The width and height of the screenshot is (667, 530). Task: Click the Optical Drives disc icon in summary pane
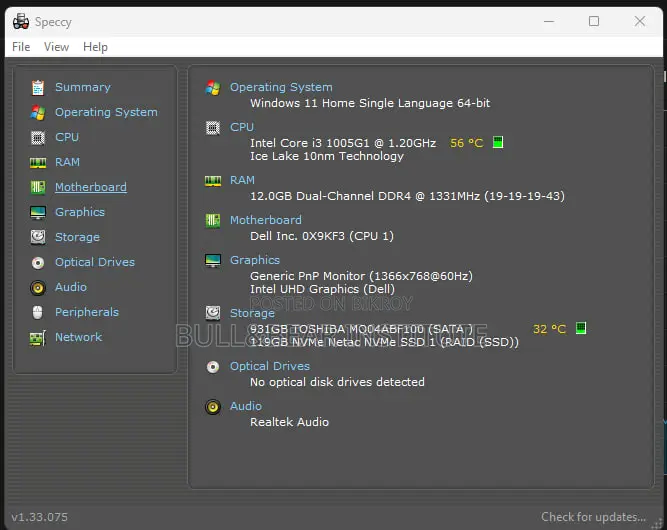pyautogui.click(x=213, y=367)
